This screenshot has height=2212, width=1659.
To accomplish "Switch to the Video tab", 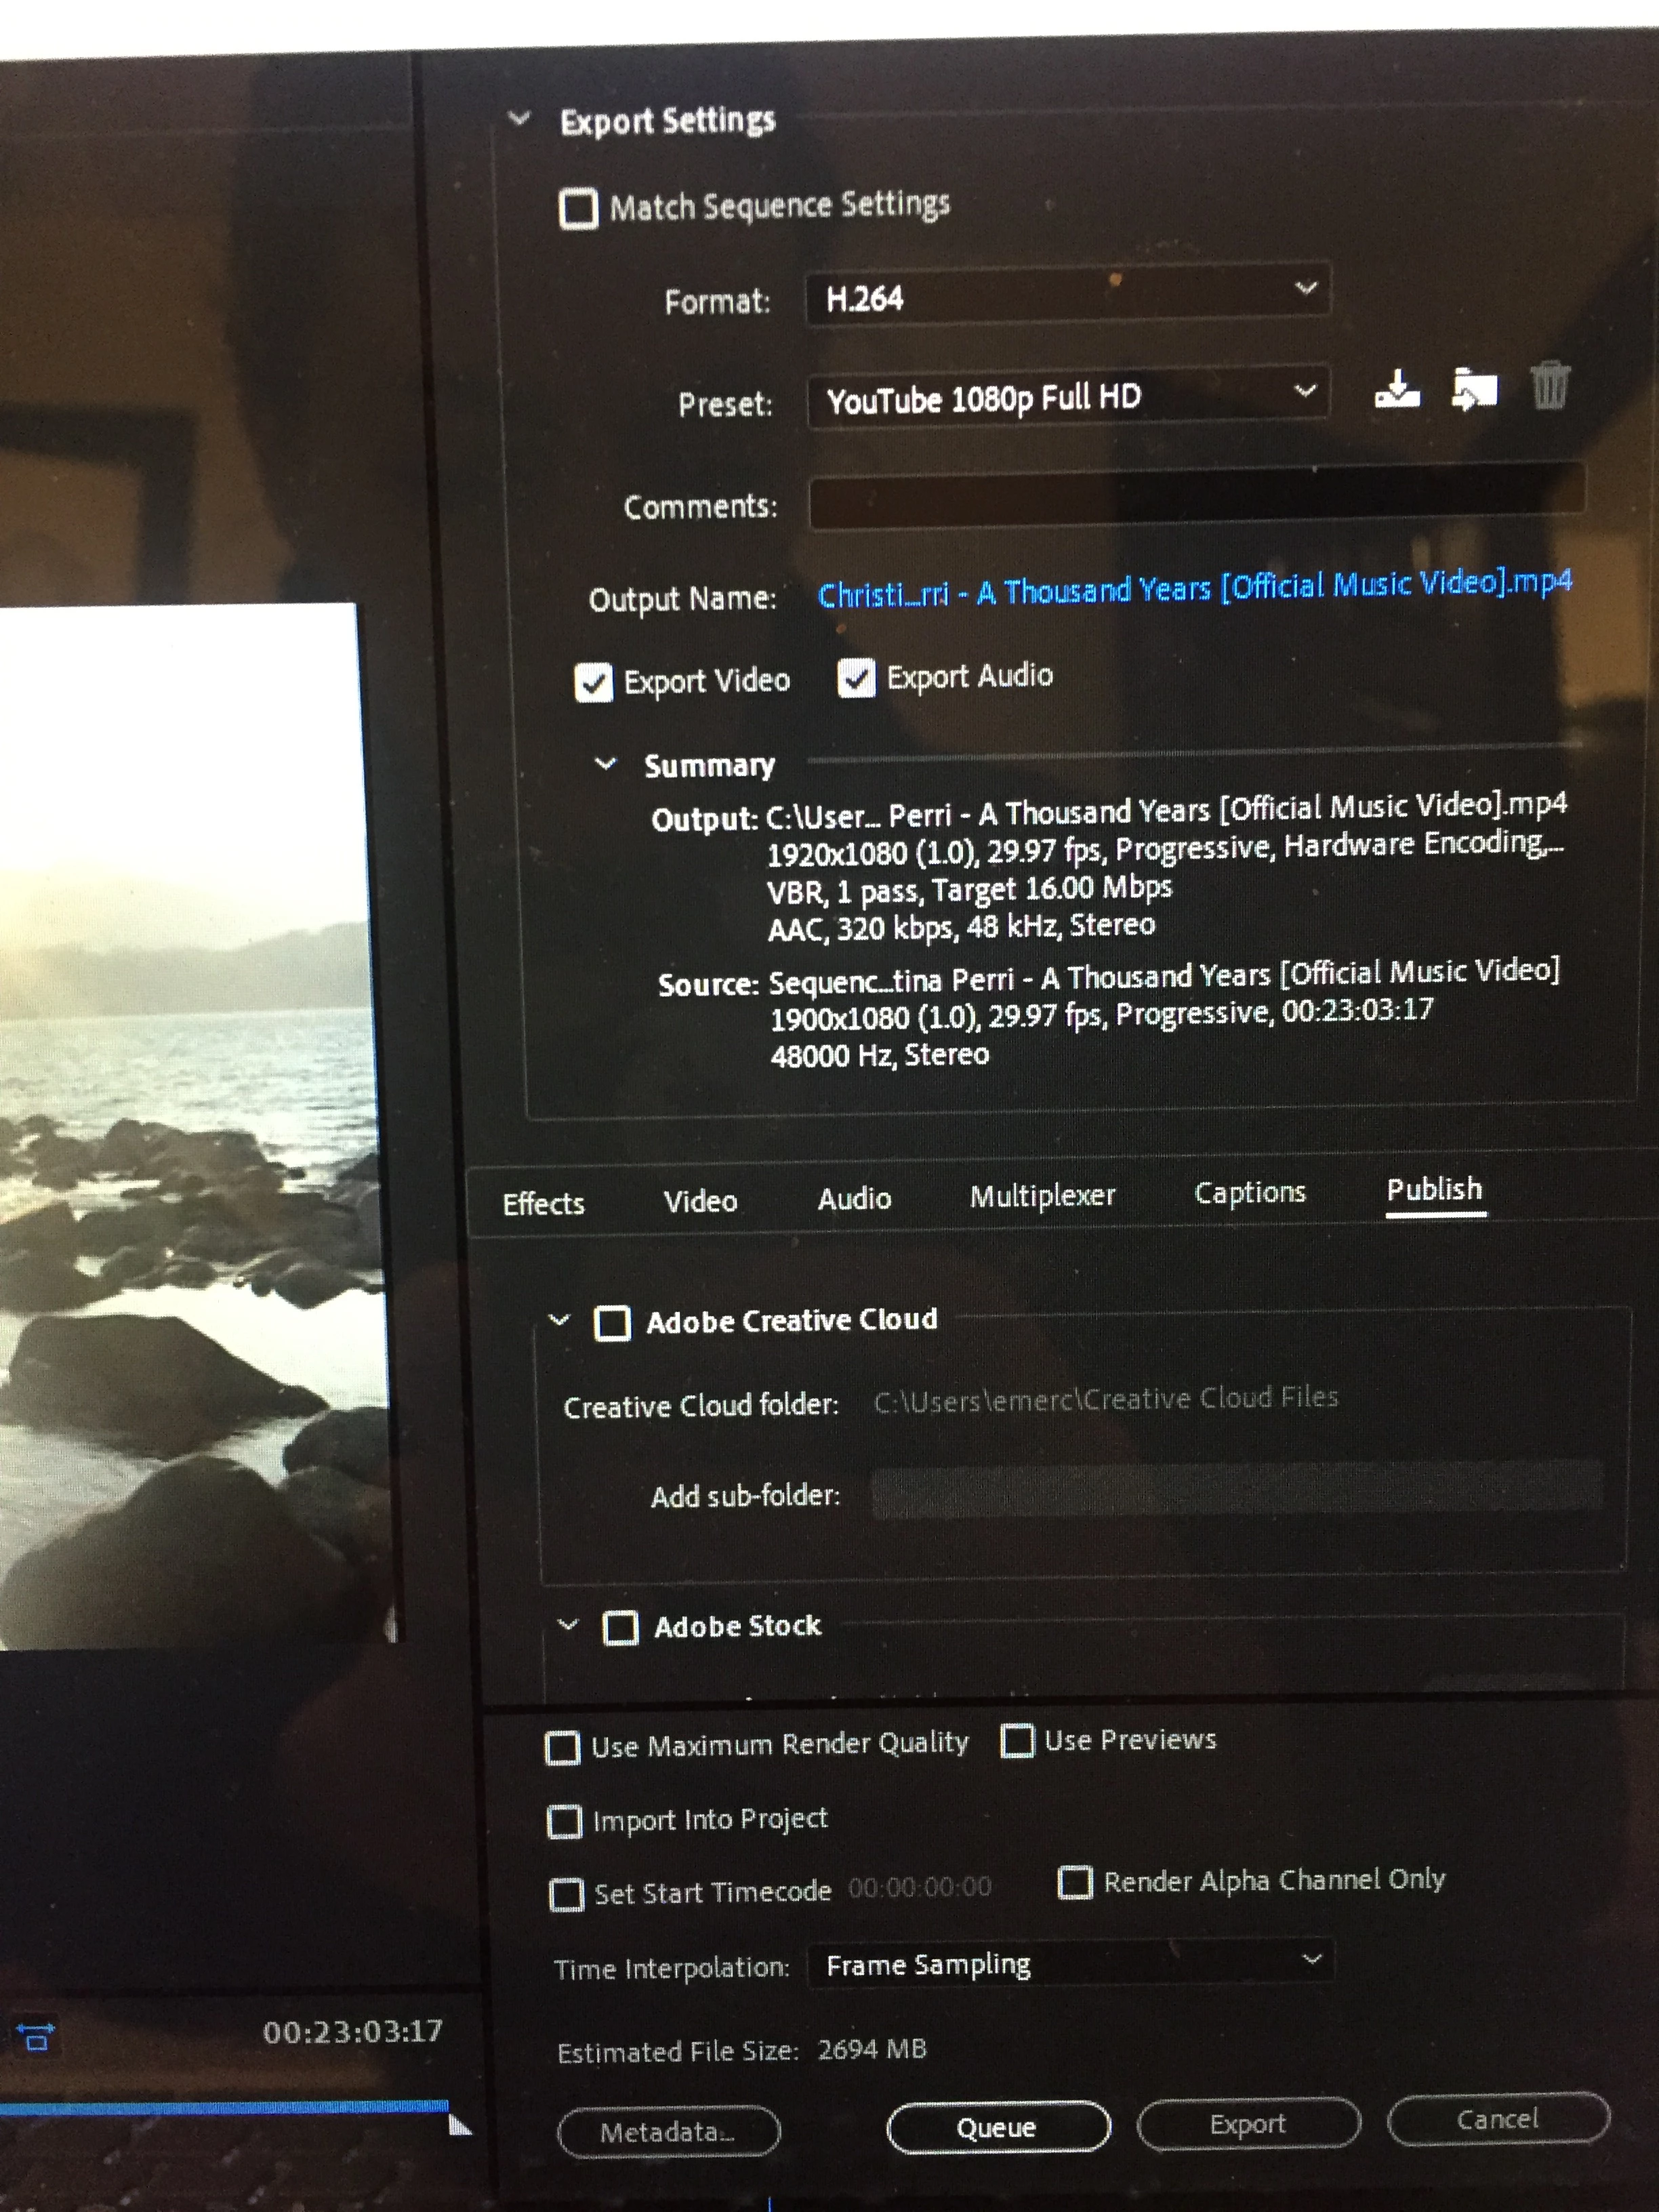I will [x=700, y=1201].
